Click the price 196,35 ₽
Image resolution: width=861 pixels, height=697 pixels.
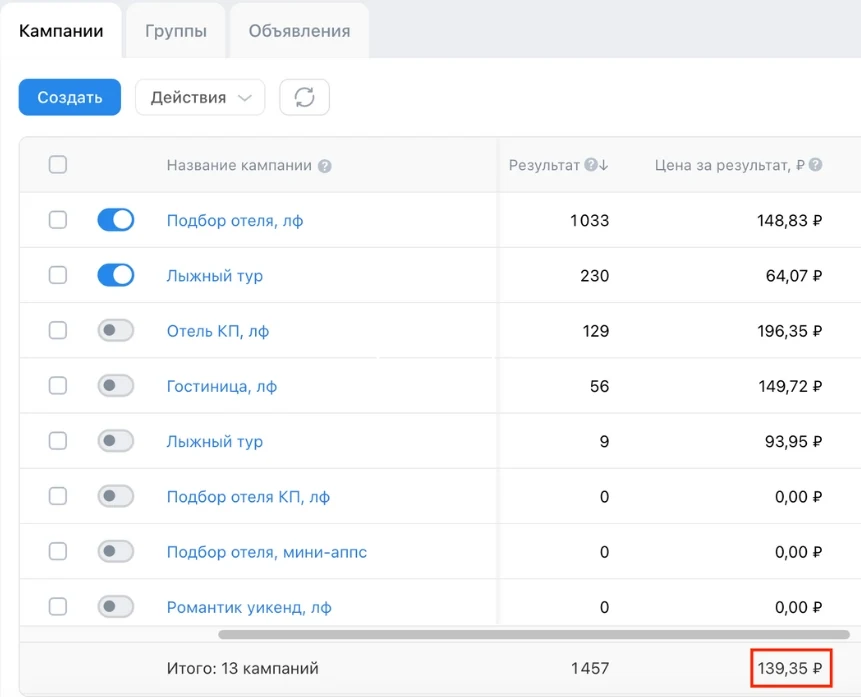(x=790, y=331)
